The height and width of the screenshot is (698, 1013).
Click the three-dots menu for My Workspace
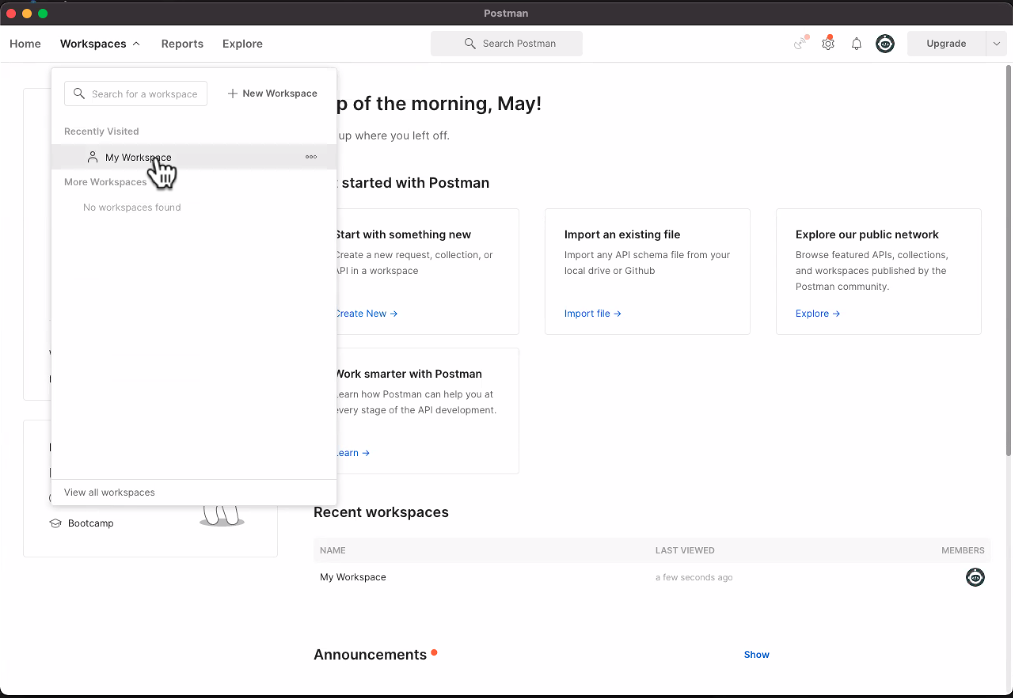[x=311, y=157]
